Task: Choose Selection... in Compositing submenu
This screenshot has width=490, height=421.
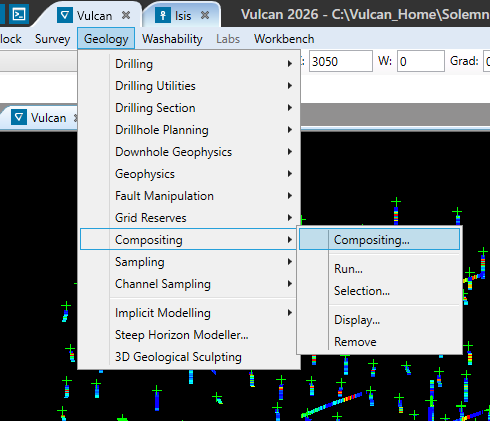Action: [379, 291]
